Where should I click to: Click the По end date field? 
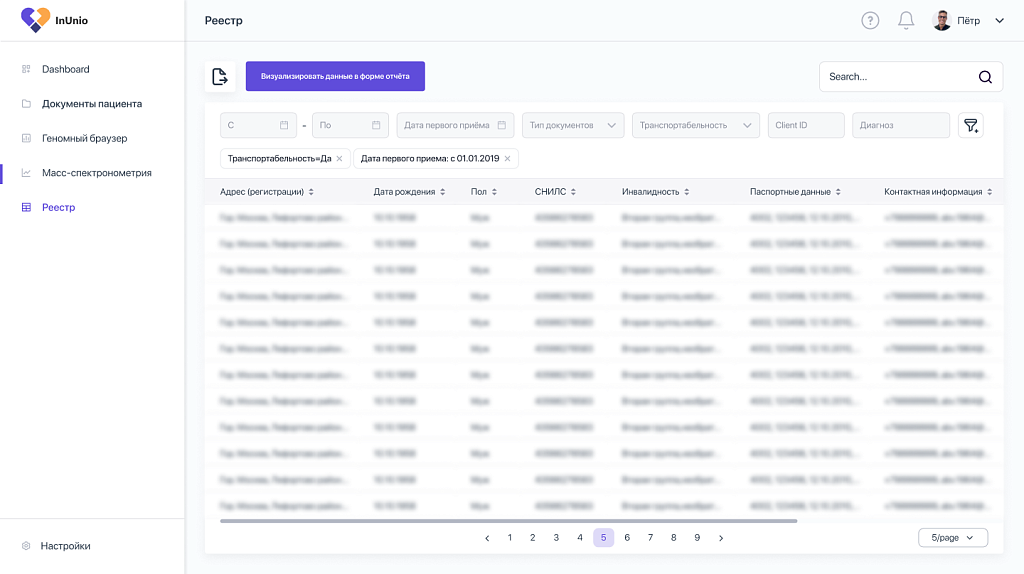click(350, 125)
